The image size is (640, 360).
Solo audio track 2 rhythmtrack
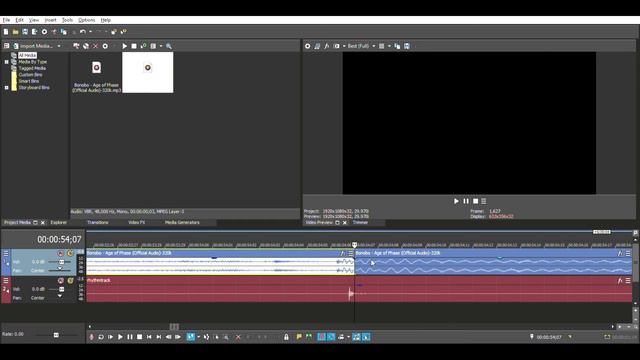70,281
